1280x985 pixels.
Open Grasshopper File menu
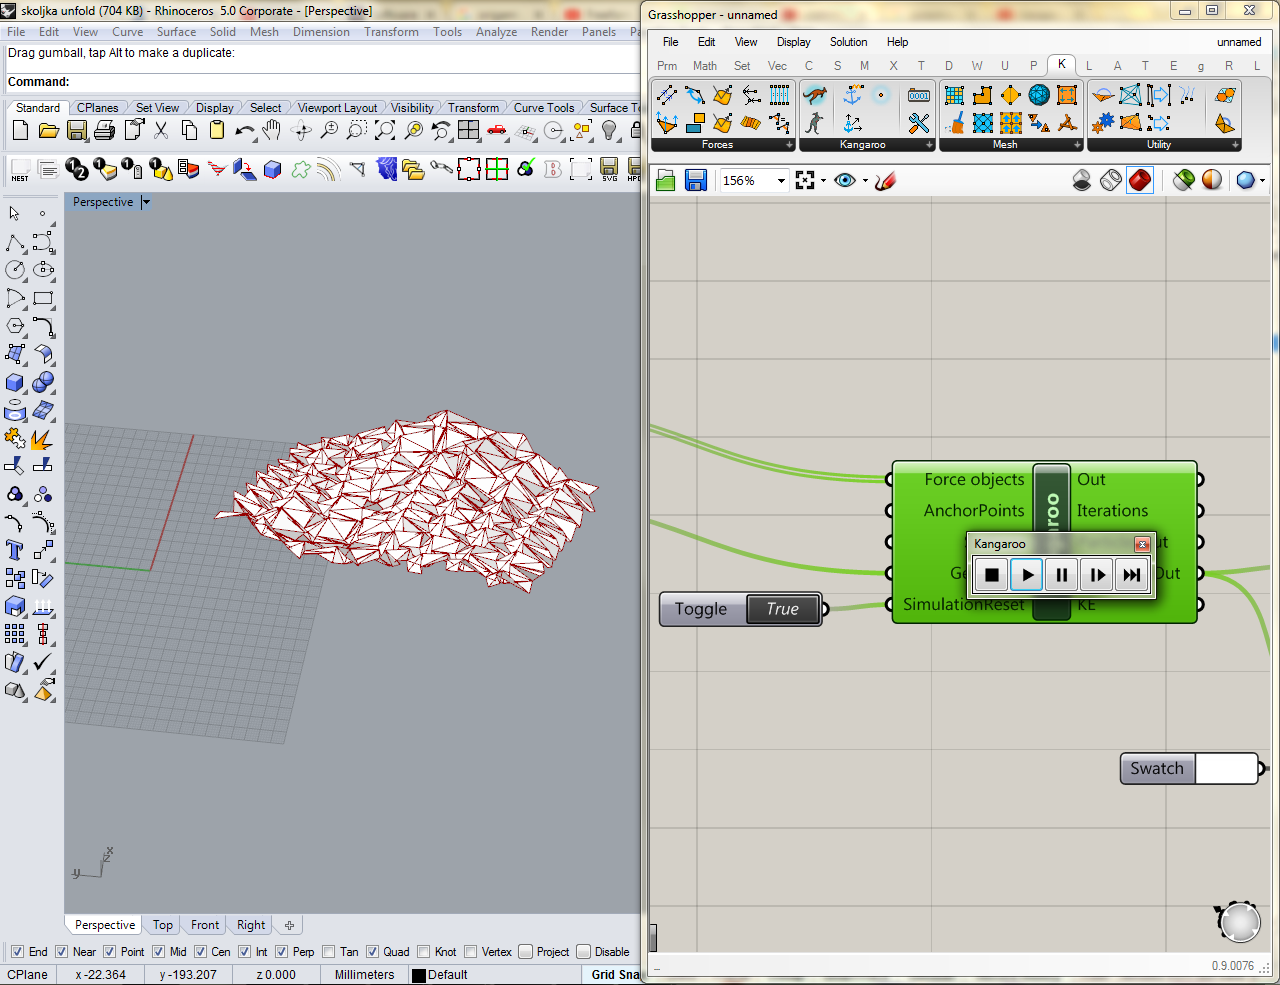[x=670, y=42]
